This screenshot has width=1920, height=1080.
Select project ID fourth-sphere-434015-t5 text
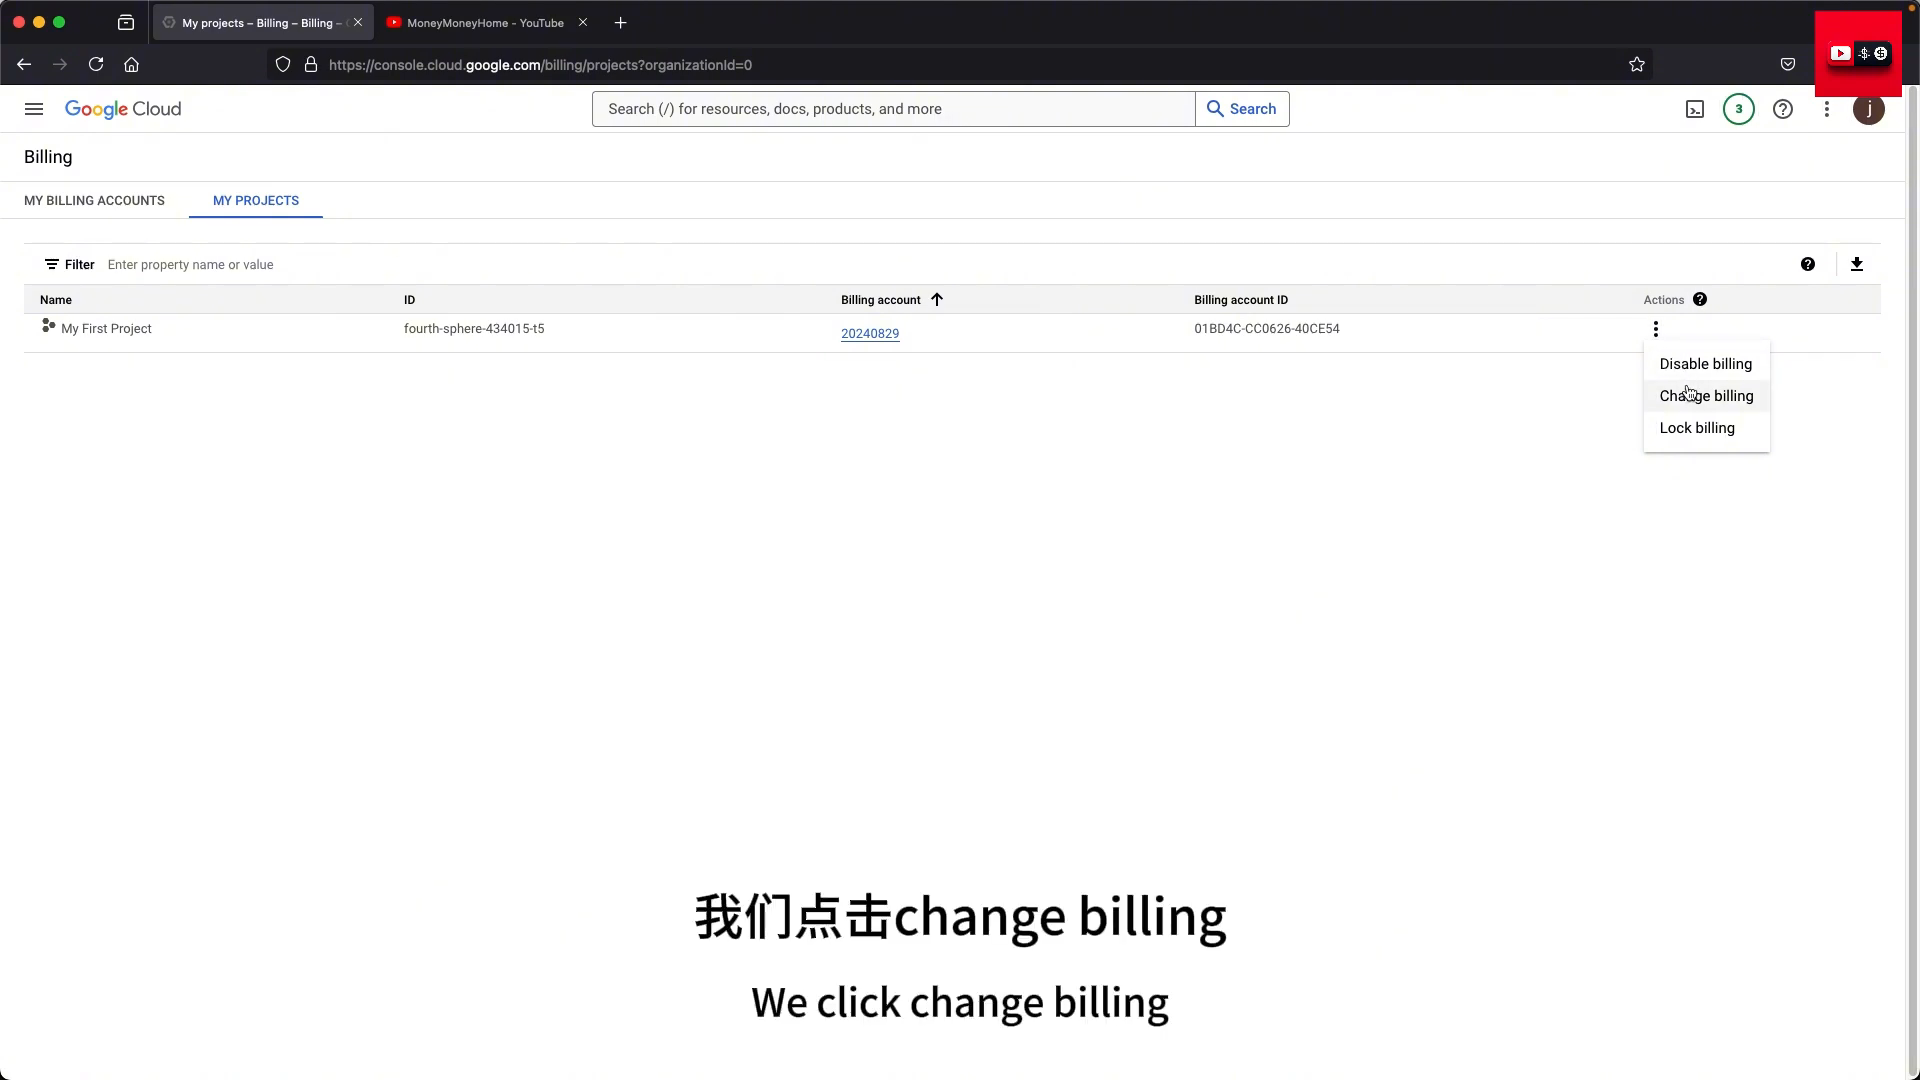(x=474, y=329)
